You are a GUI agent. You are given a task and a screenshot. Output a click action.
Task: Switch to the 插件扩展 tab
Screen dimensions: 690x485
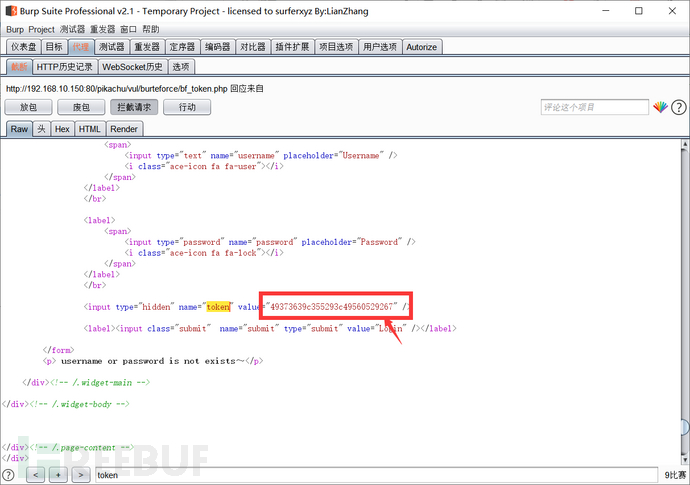click(292, 47)
